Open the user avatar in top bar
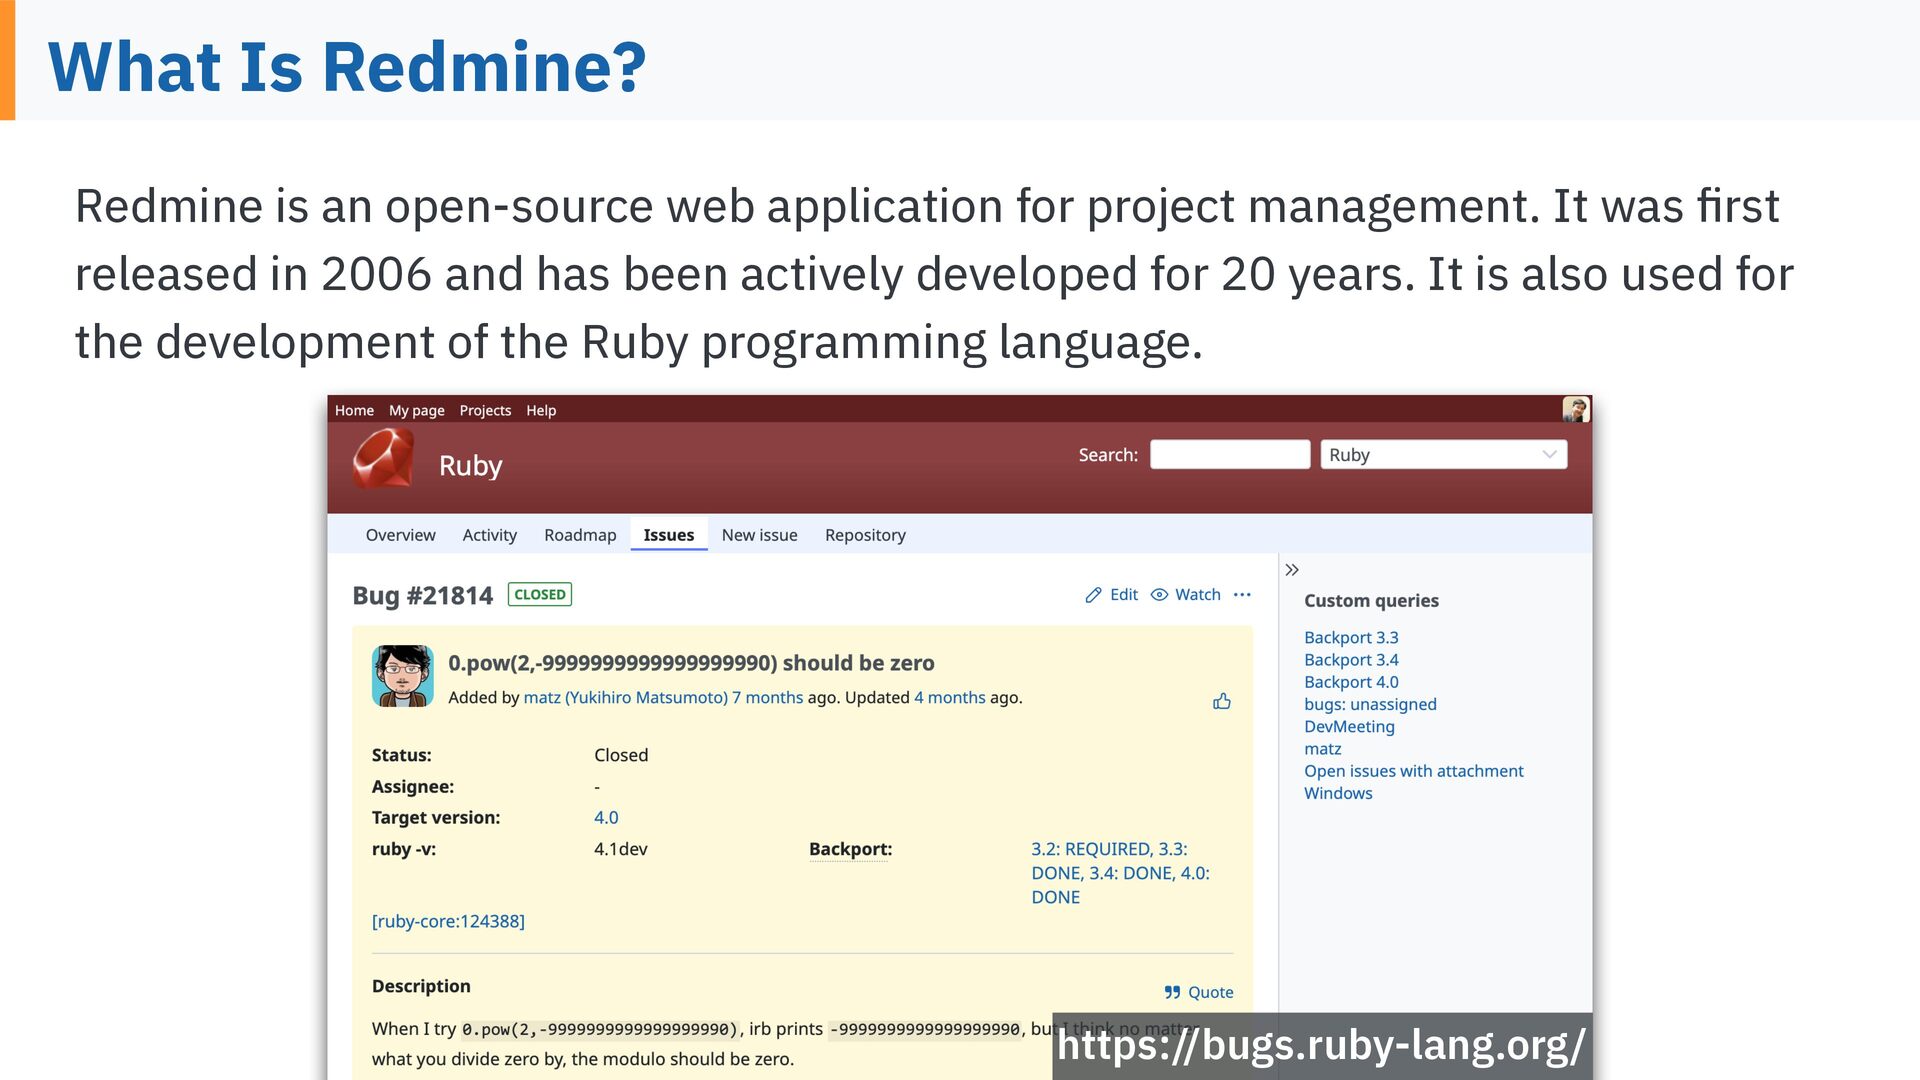Screen dimensions: 1920x1080 pos(1576,409)
